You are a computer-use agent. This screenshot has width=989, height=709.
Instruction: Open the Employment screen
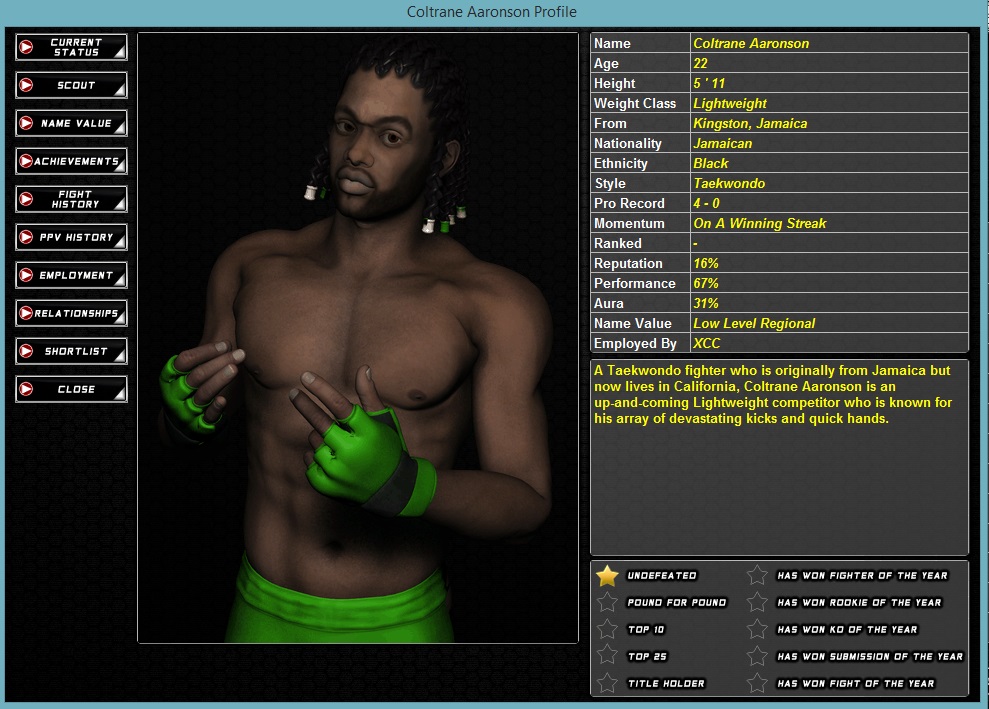71,275
